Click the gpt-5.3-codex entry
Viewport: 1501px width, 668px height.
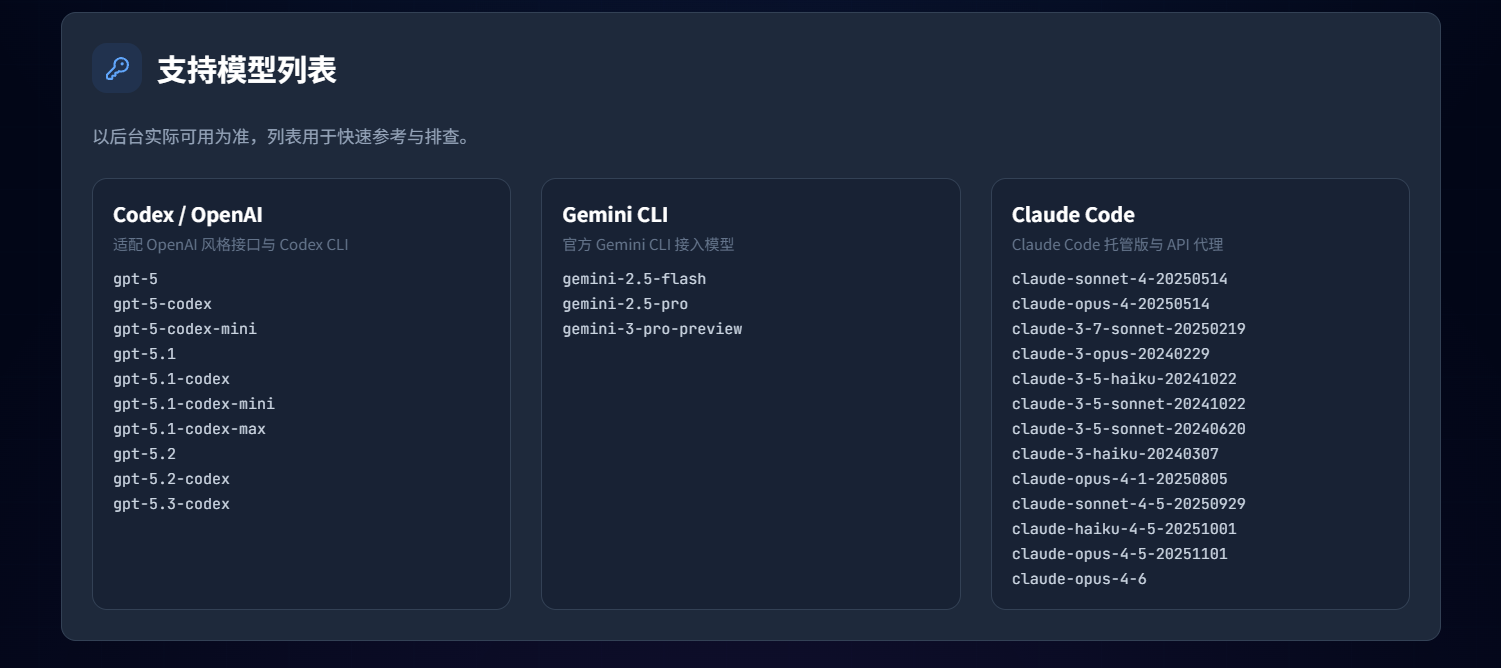[171, 504]
